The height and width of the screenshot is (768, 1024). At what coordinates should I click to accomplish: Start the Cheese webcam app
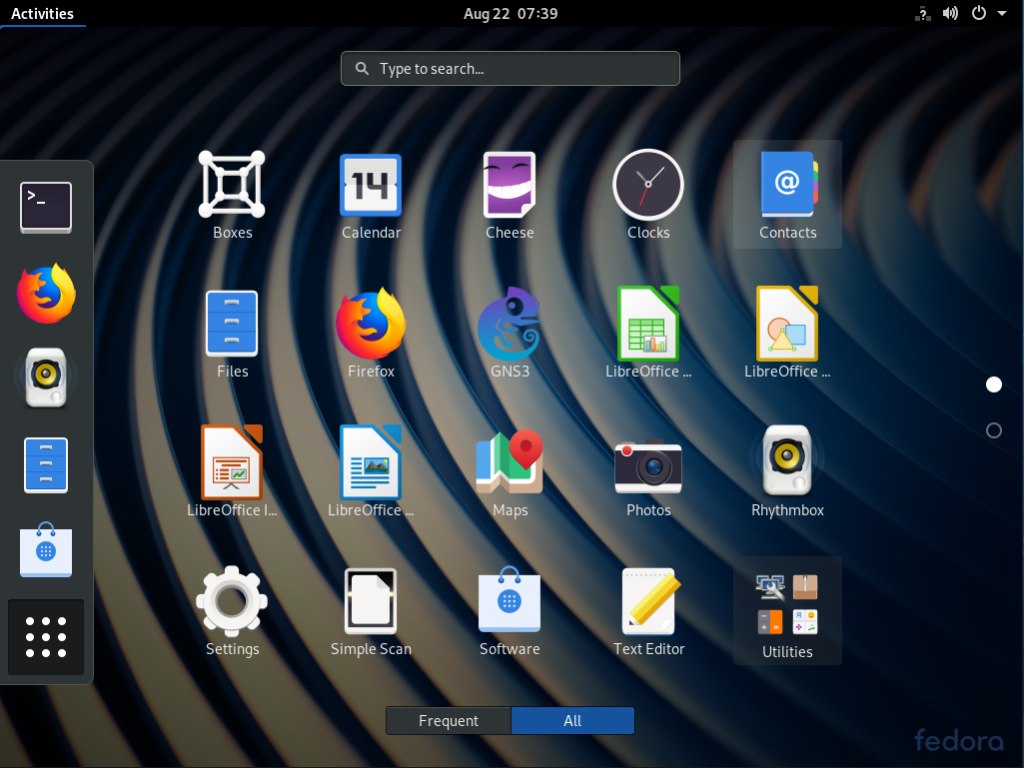click(x=509, y=194)
